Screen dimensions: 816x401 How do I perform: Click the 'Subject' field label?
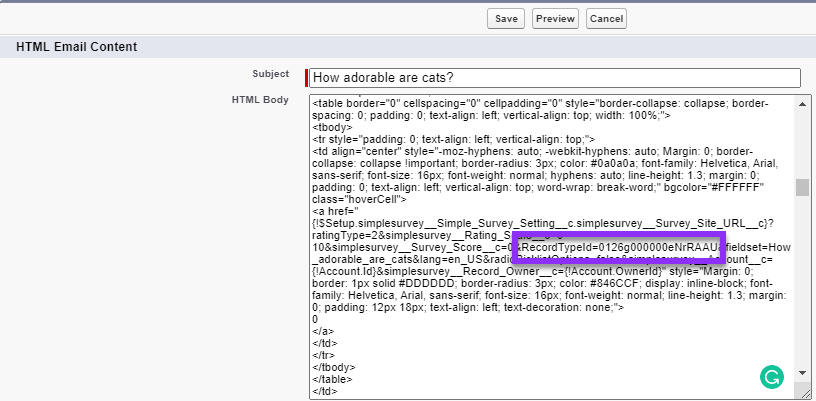click(x=271, y=74)
